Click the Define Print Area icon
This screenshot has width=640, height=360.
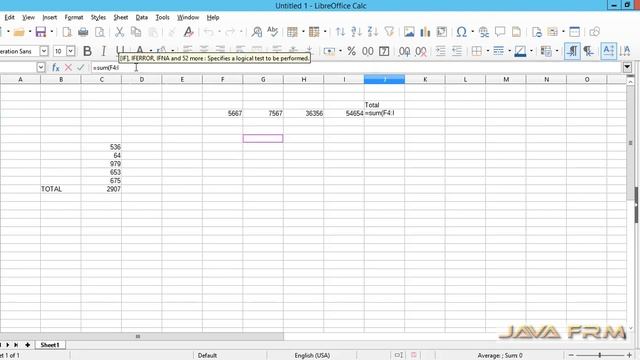coord(537,32)
